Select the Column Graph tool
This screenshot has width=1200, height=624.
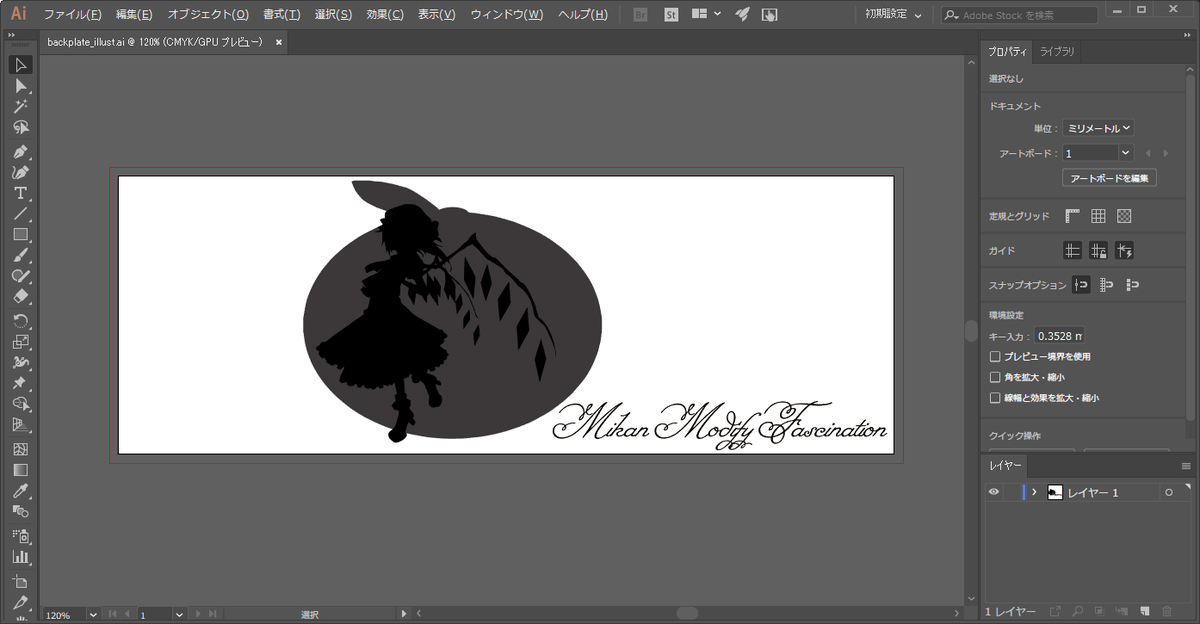tap(20, 556)
